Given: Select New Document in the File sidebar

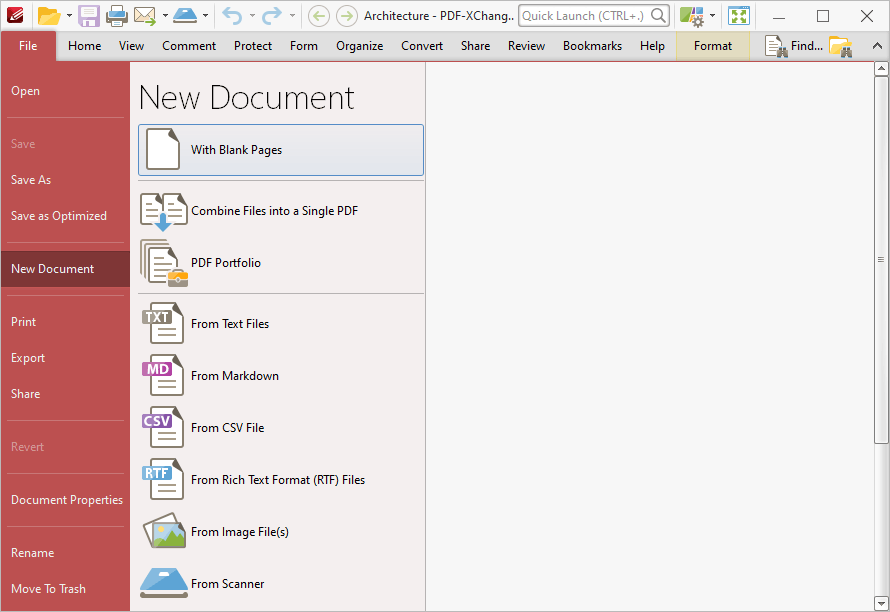Looking at the screenshot, I should pyautogui.click(x=65, y=269).
